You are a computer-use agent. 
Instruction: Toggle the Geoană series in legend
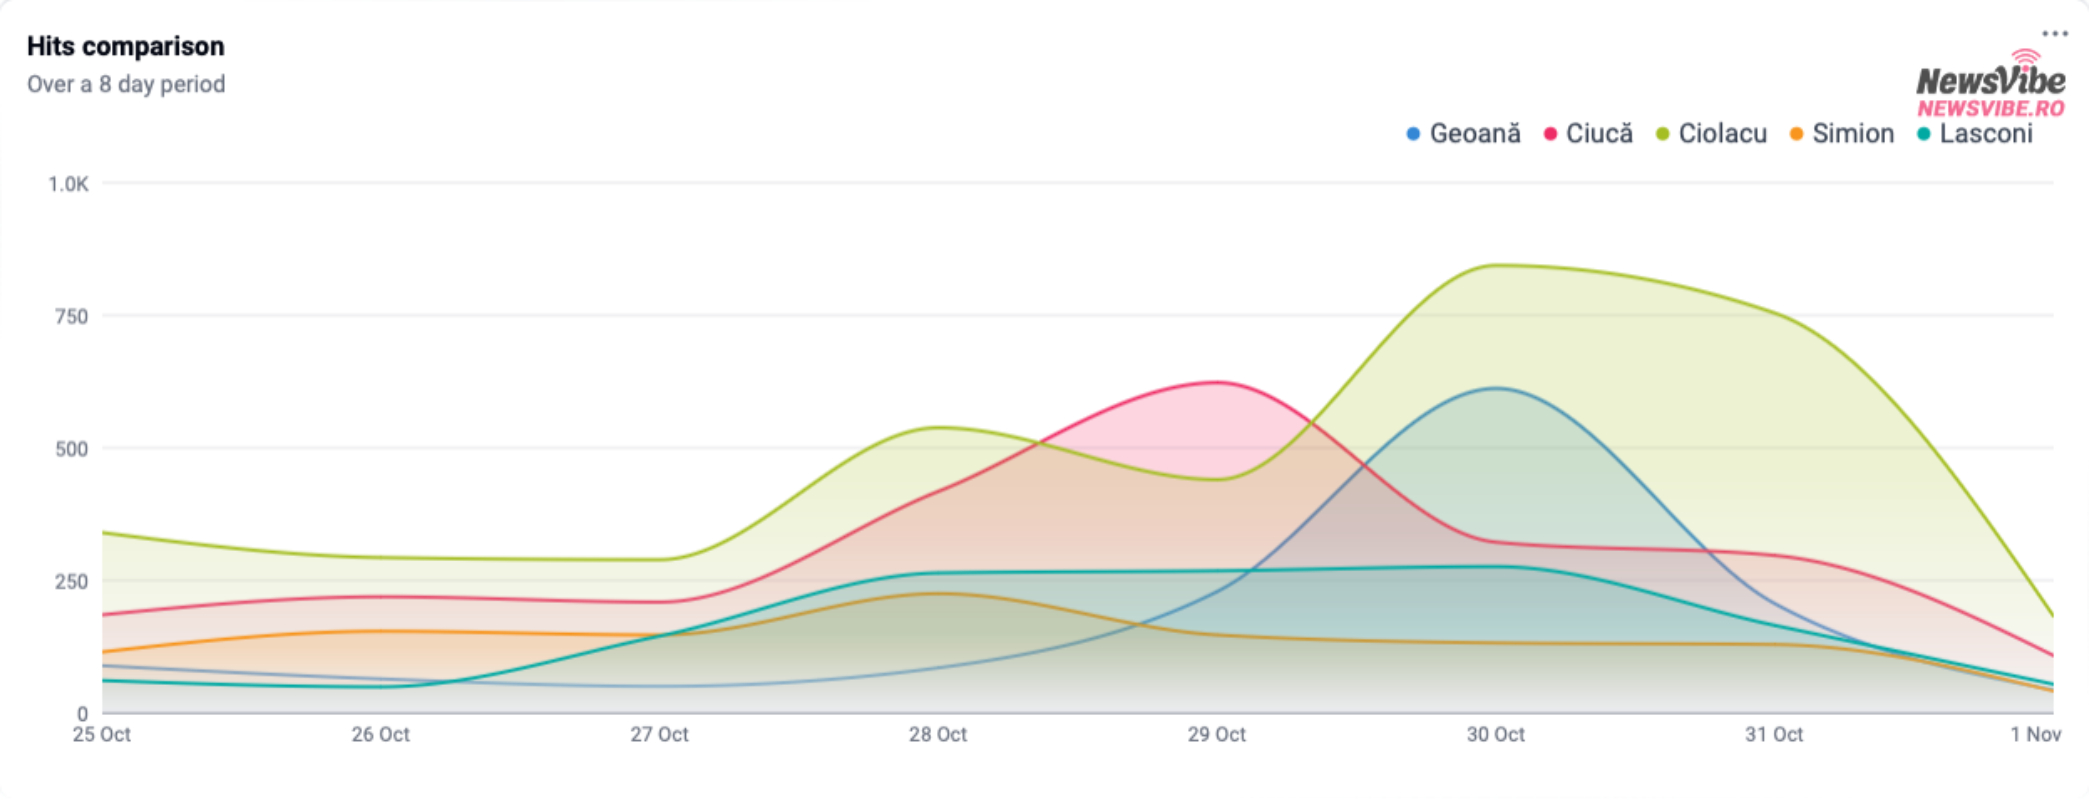click(1463, 134)
